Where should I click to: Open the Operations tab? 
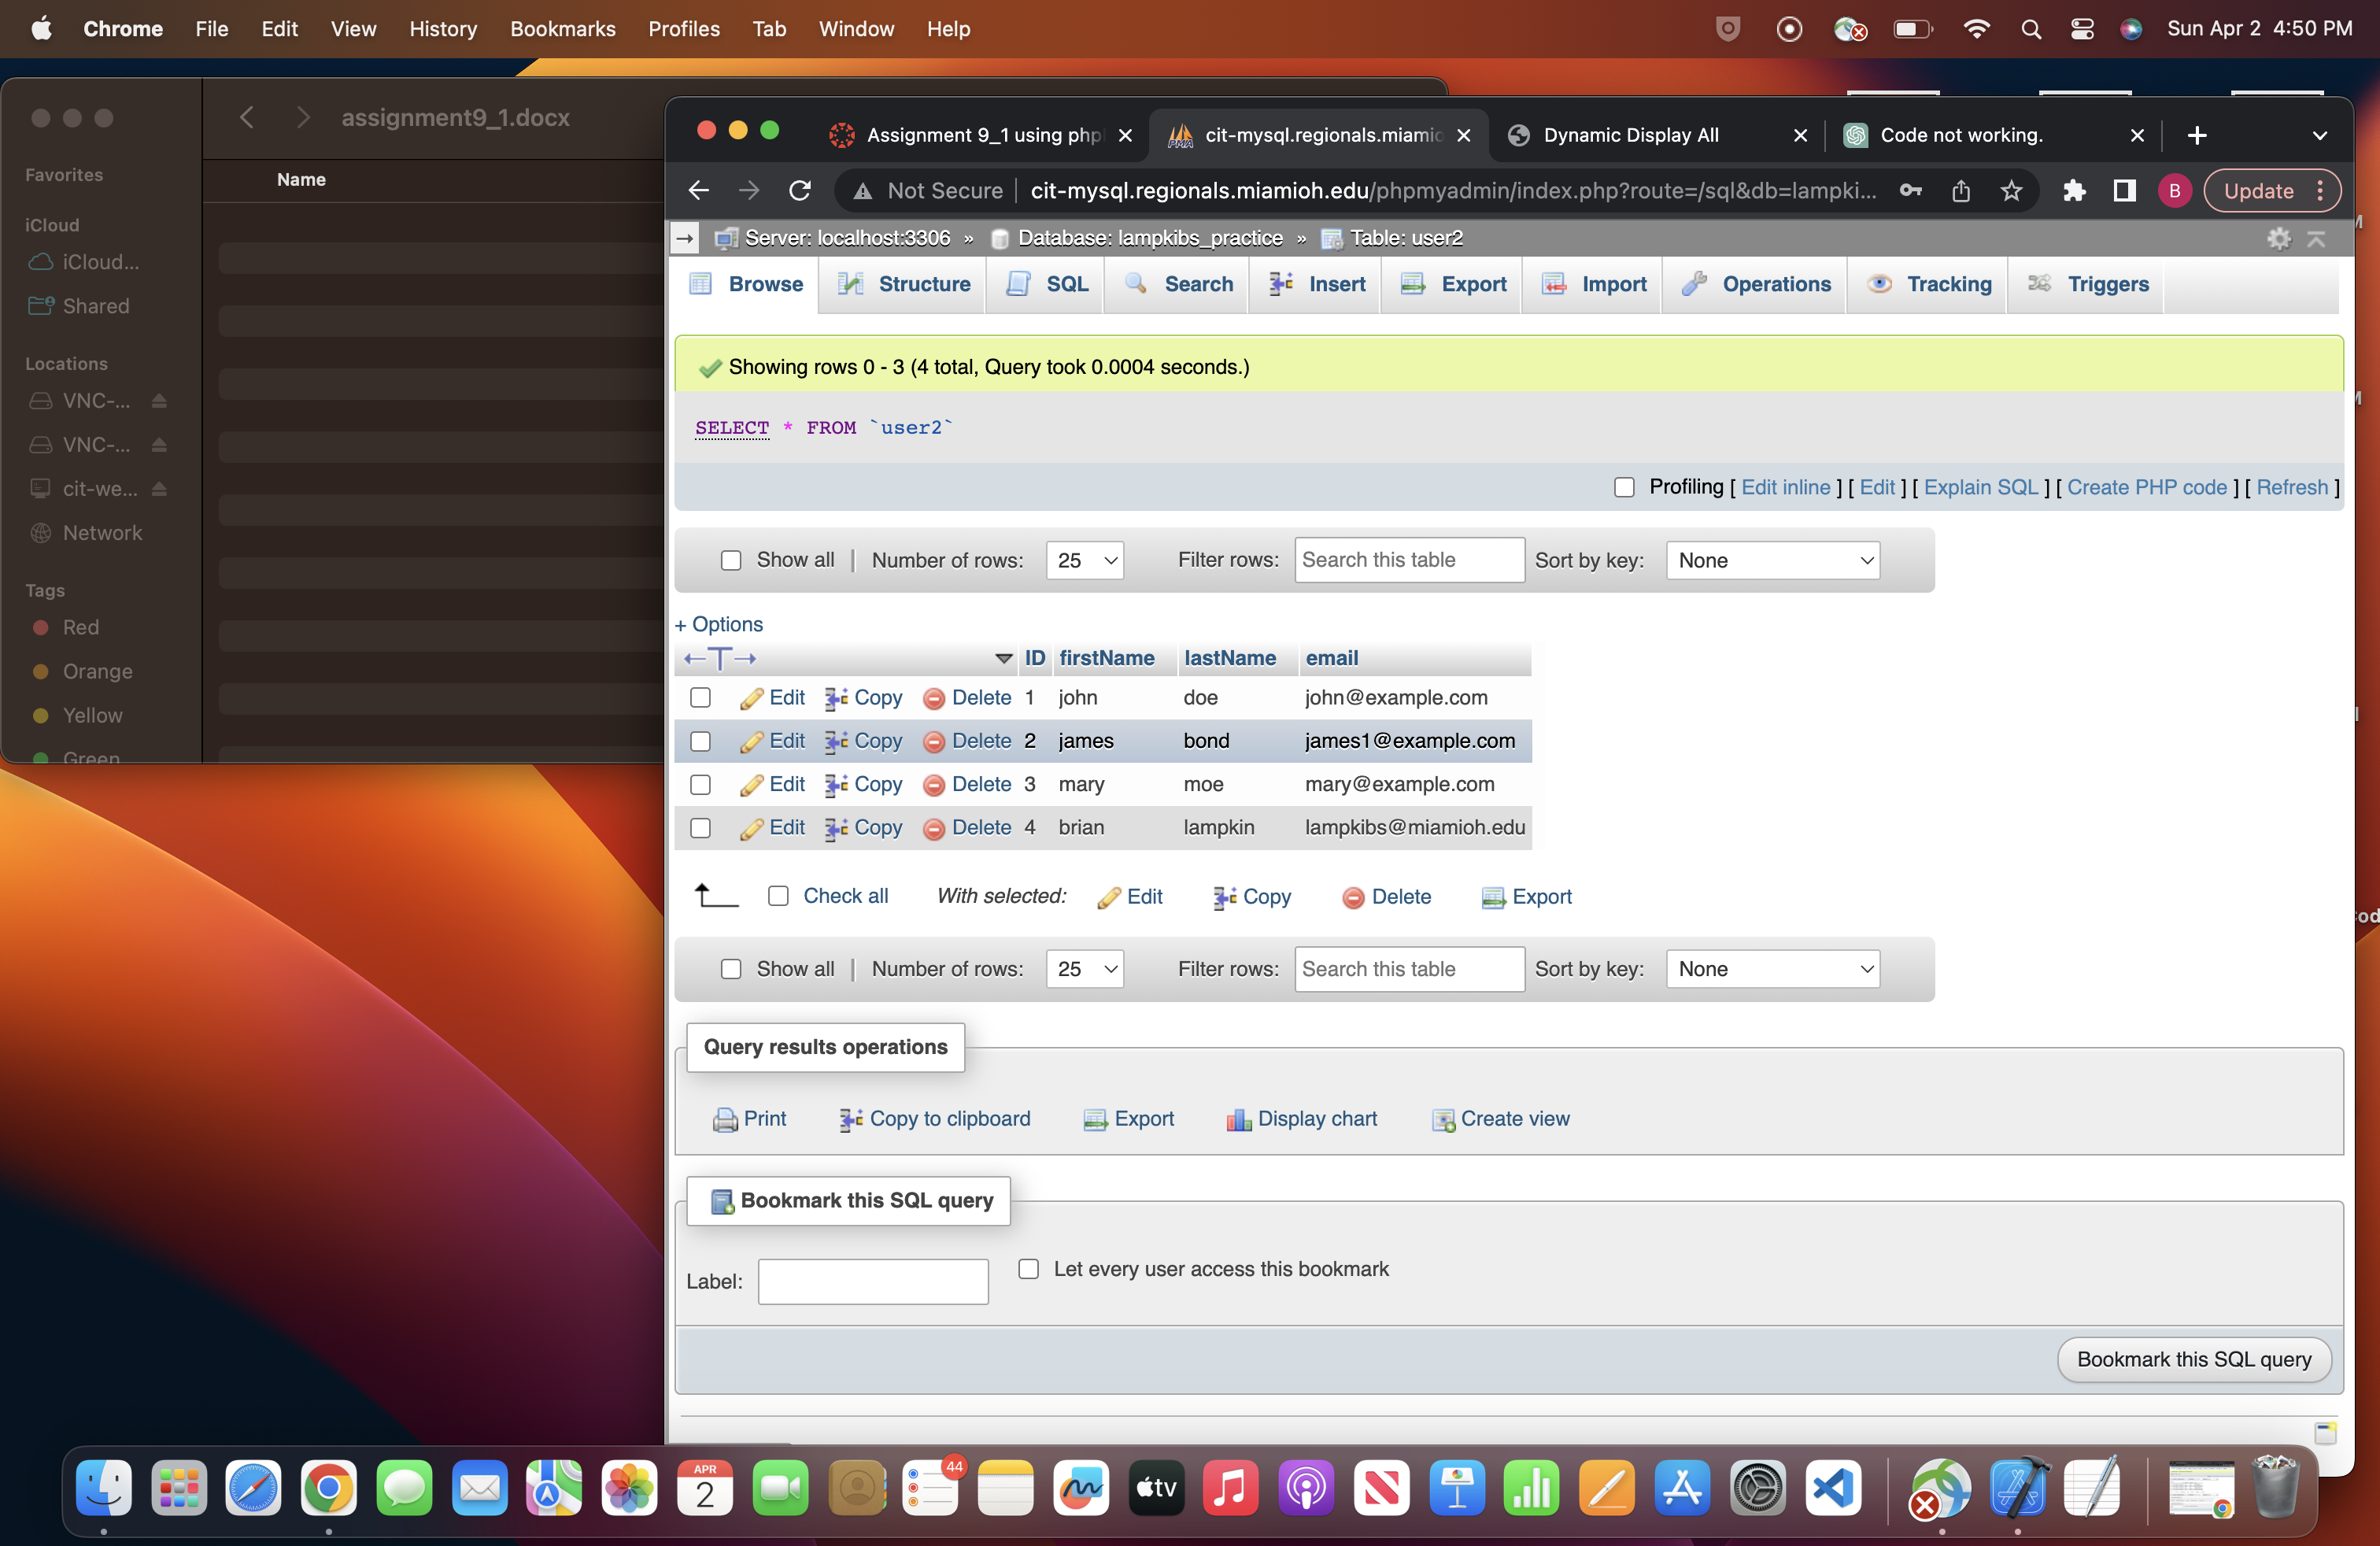[x=1755, y=284]
